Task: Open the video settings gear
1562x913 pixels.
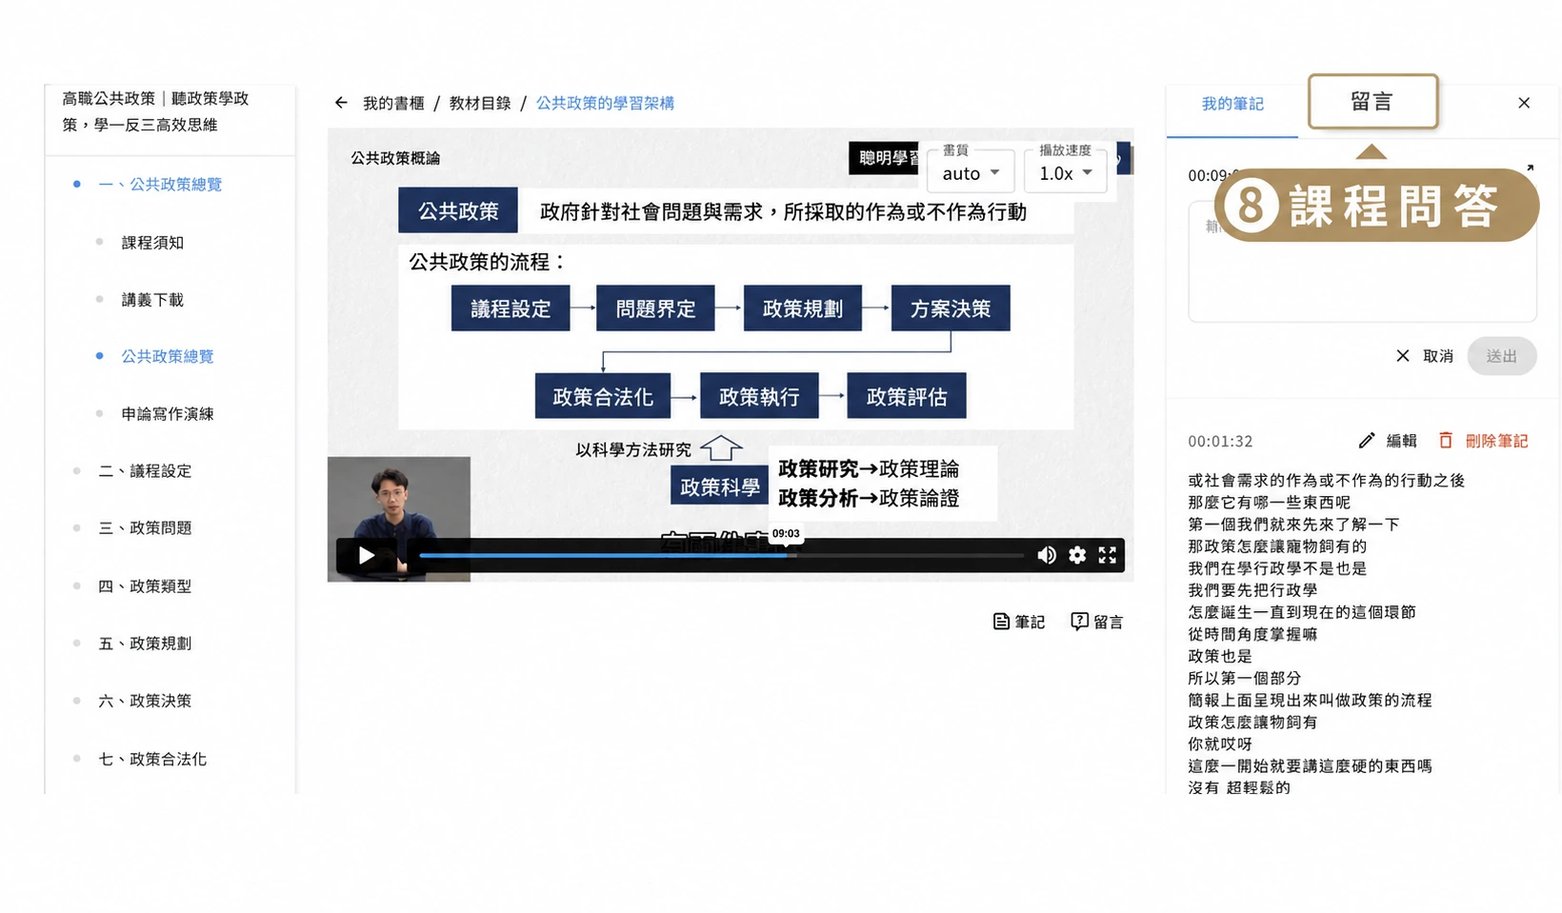Action: tap(1077, 555)
